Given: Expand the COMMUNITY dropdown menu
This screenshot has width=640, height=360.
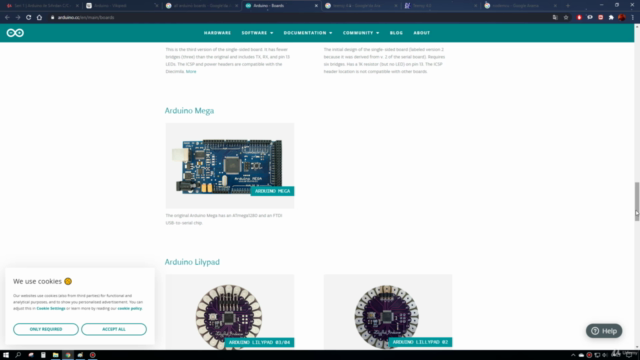Looking at the screenshot, I should (361, 33).
